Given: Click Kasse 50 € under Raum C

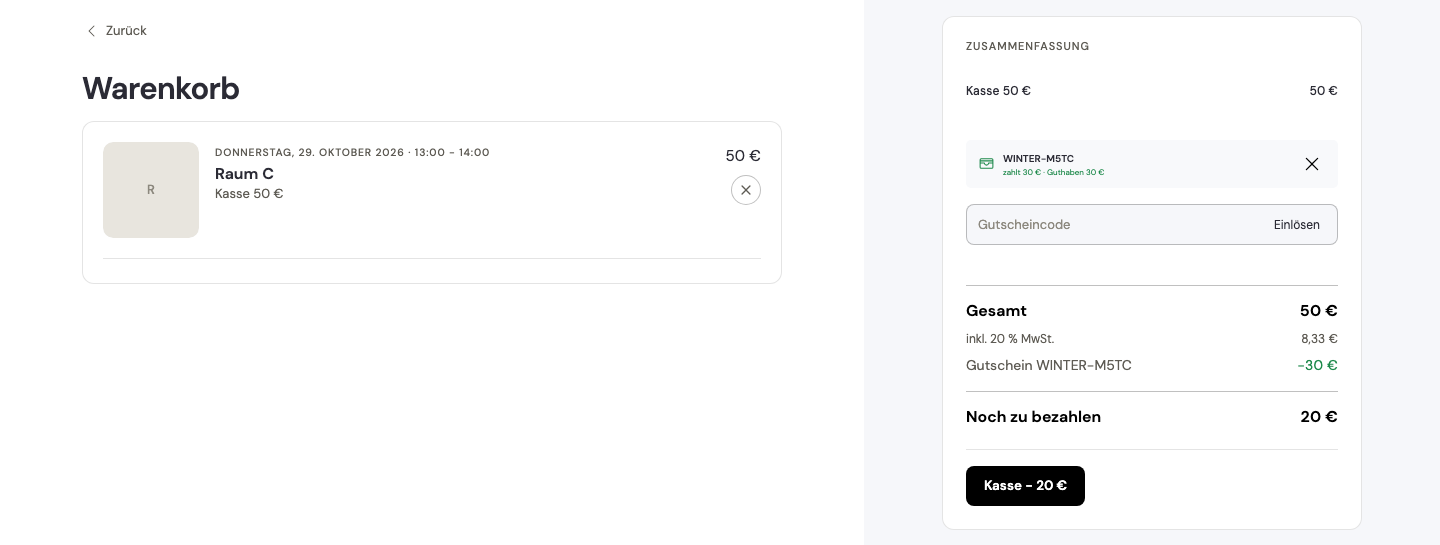Looking at the screenshot, I should click(x=249, y=194).
